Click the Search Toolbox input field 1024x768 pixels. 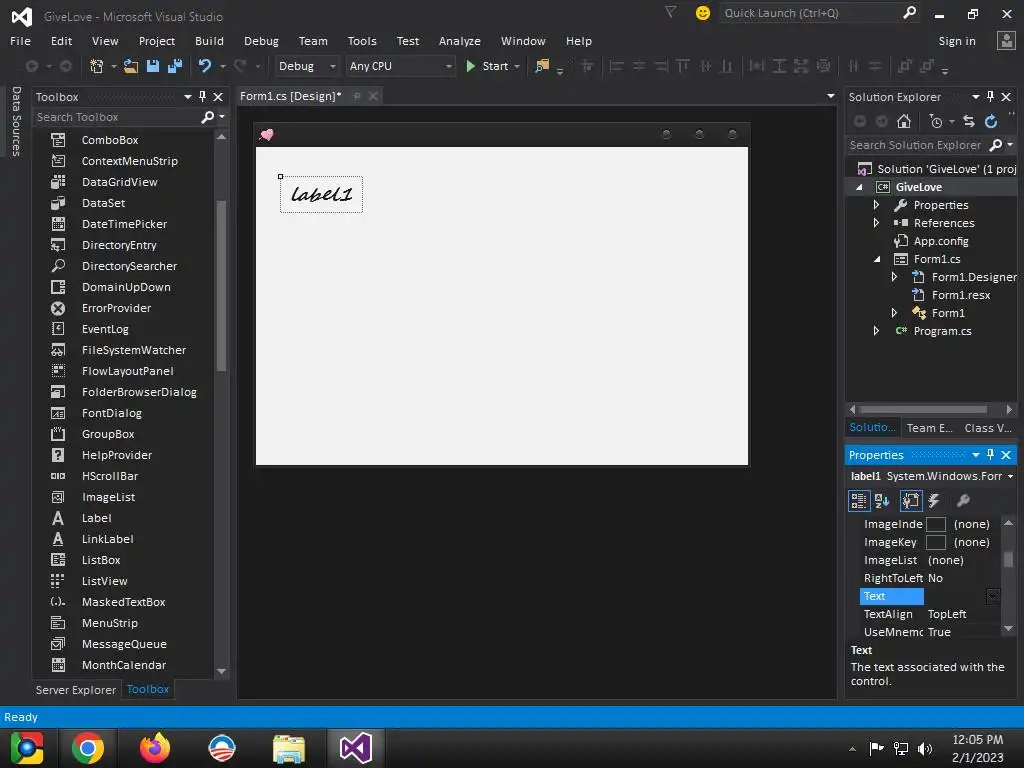pyautogui.click(x=116, y=117)
